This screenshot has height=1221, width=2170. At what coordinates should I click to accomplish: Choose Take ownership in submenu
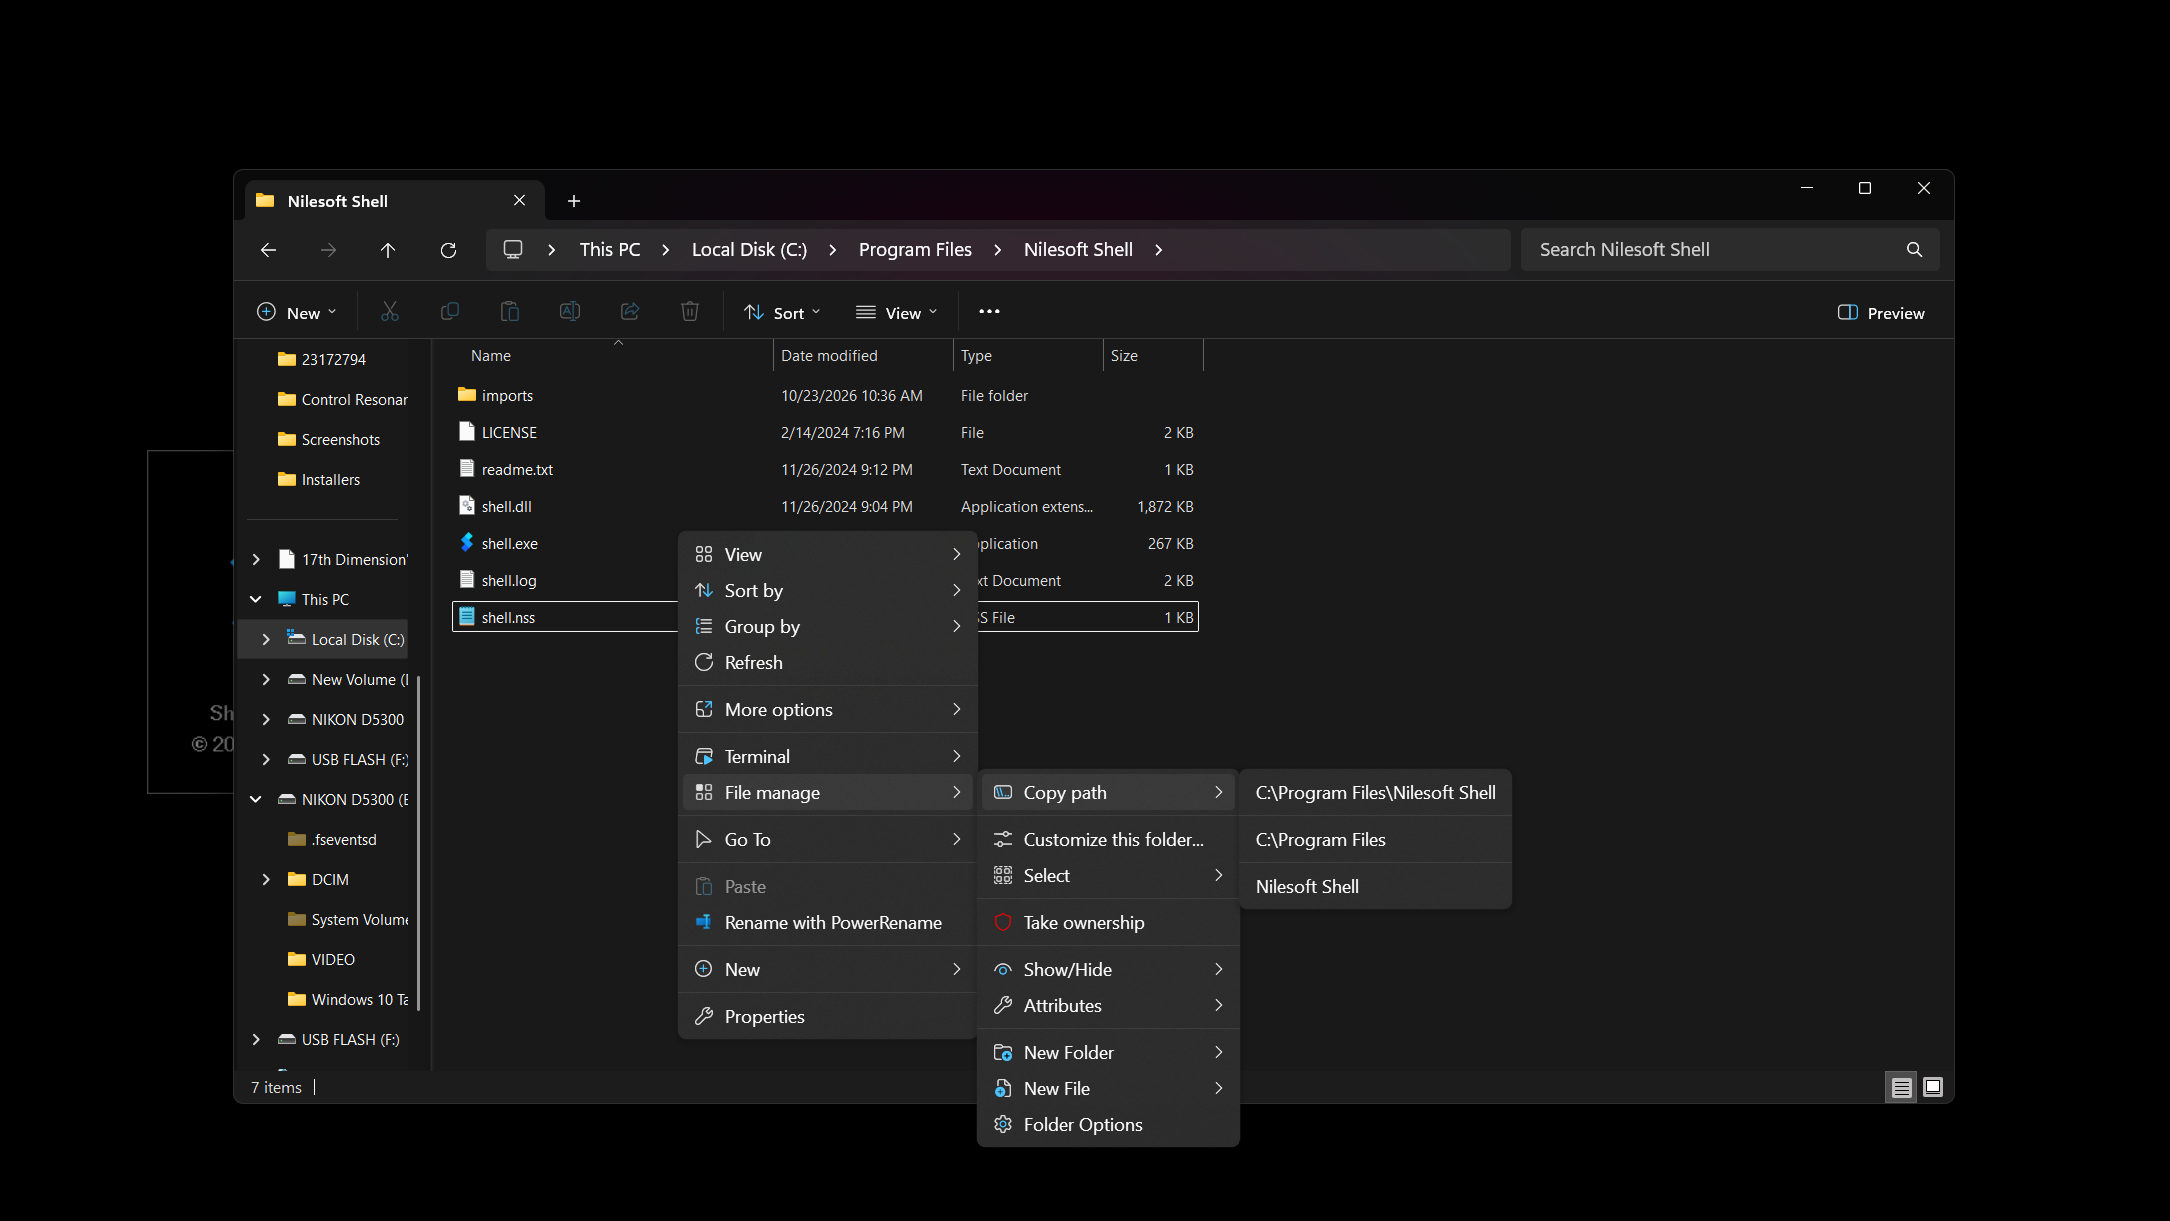[1108, 923]
